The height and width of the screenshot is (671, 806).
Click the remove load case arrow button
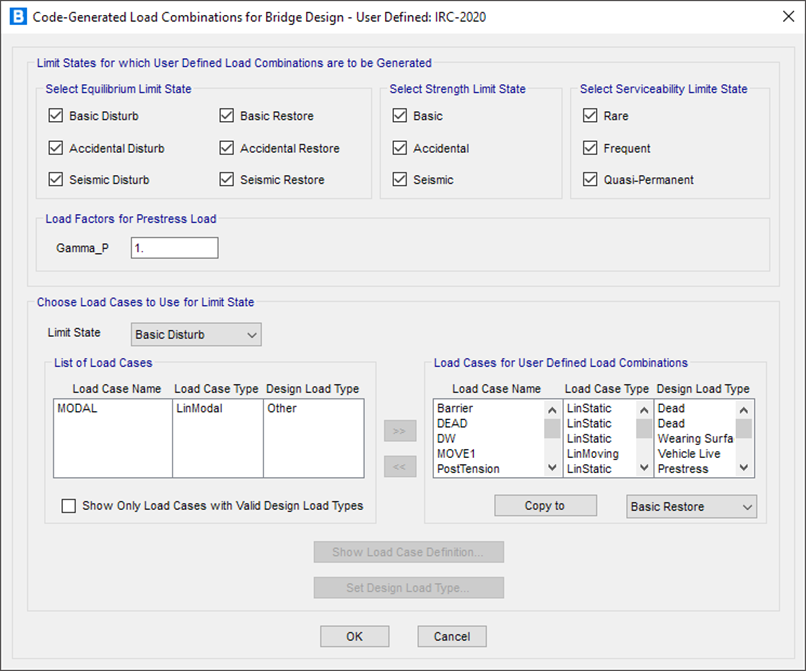pos(400,466)
